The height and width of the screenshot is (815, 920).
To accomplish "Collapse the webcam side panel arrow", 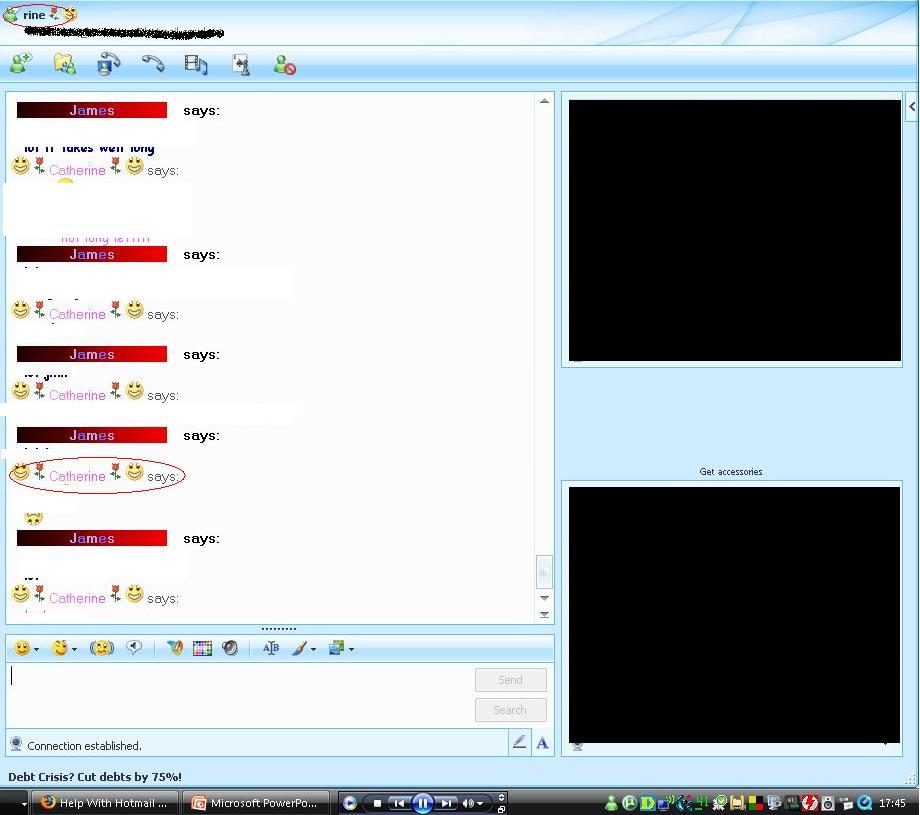I will pyautogui.click(x=911, y=105).
